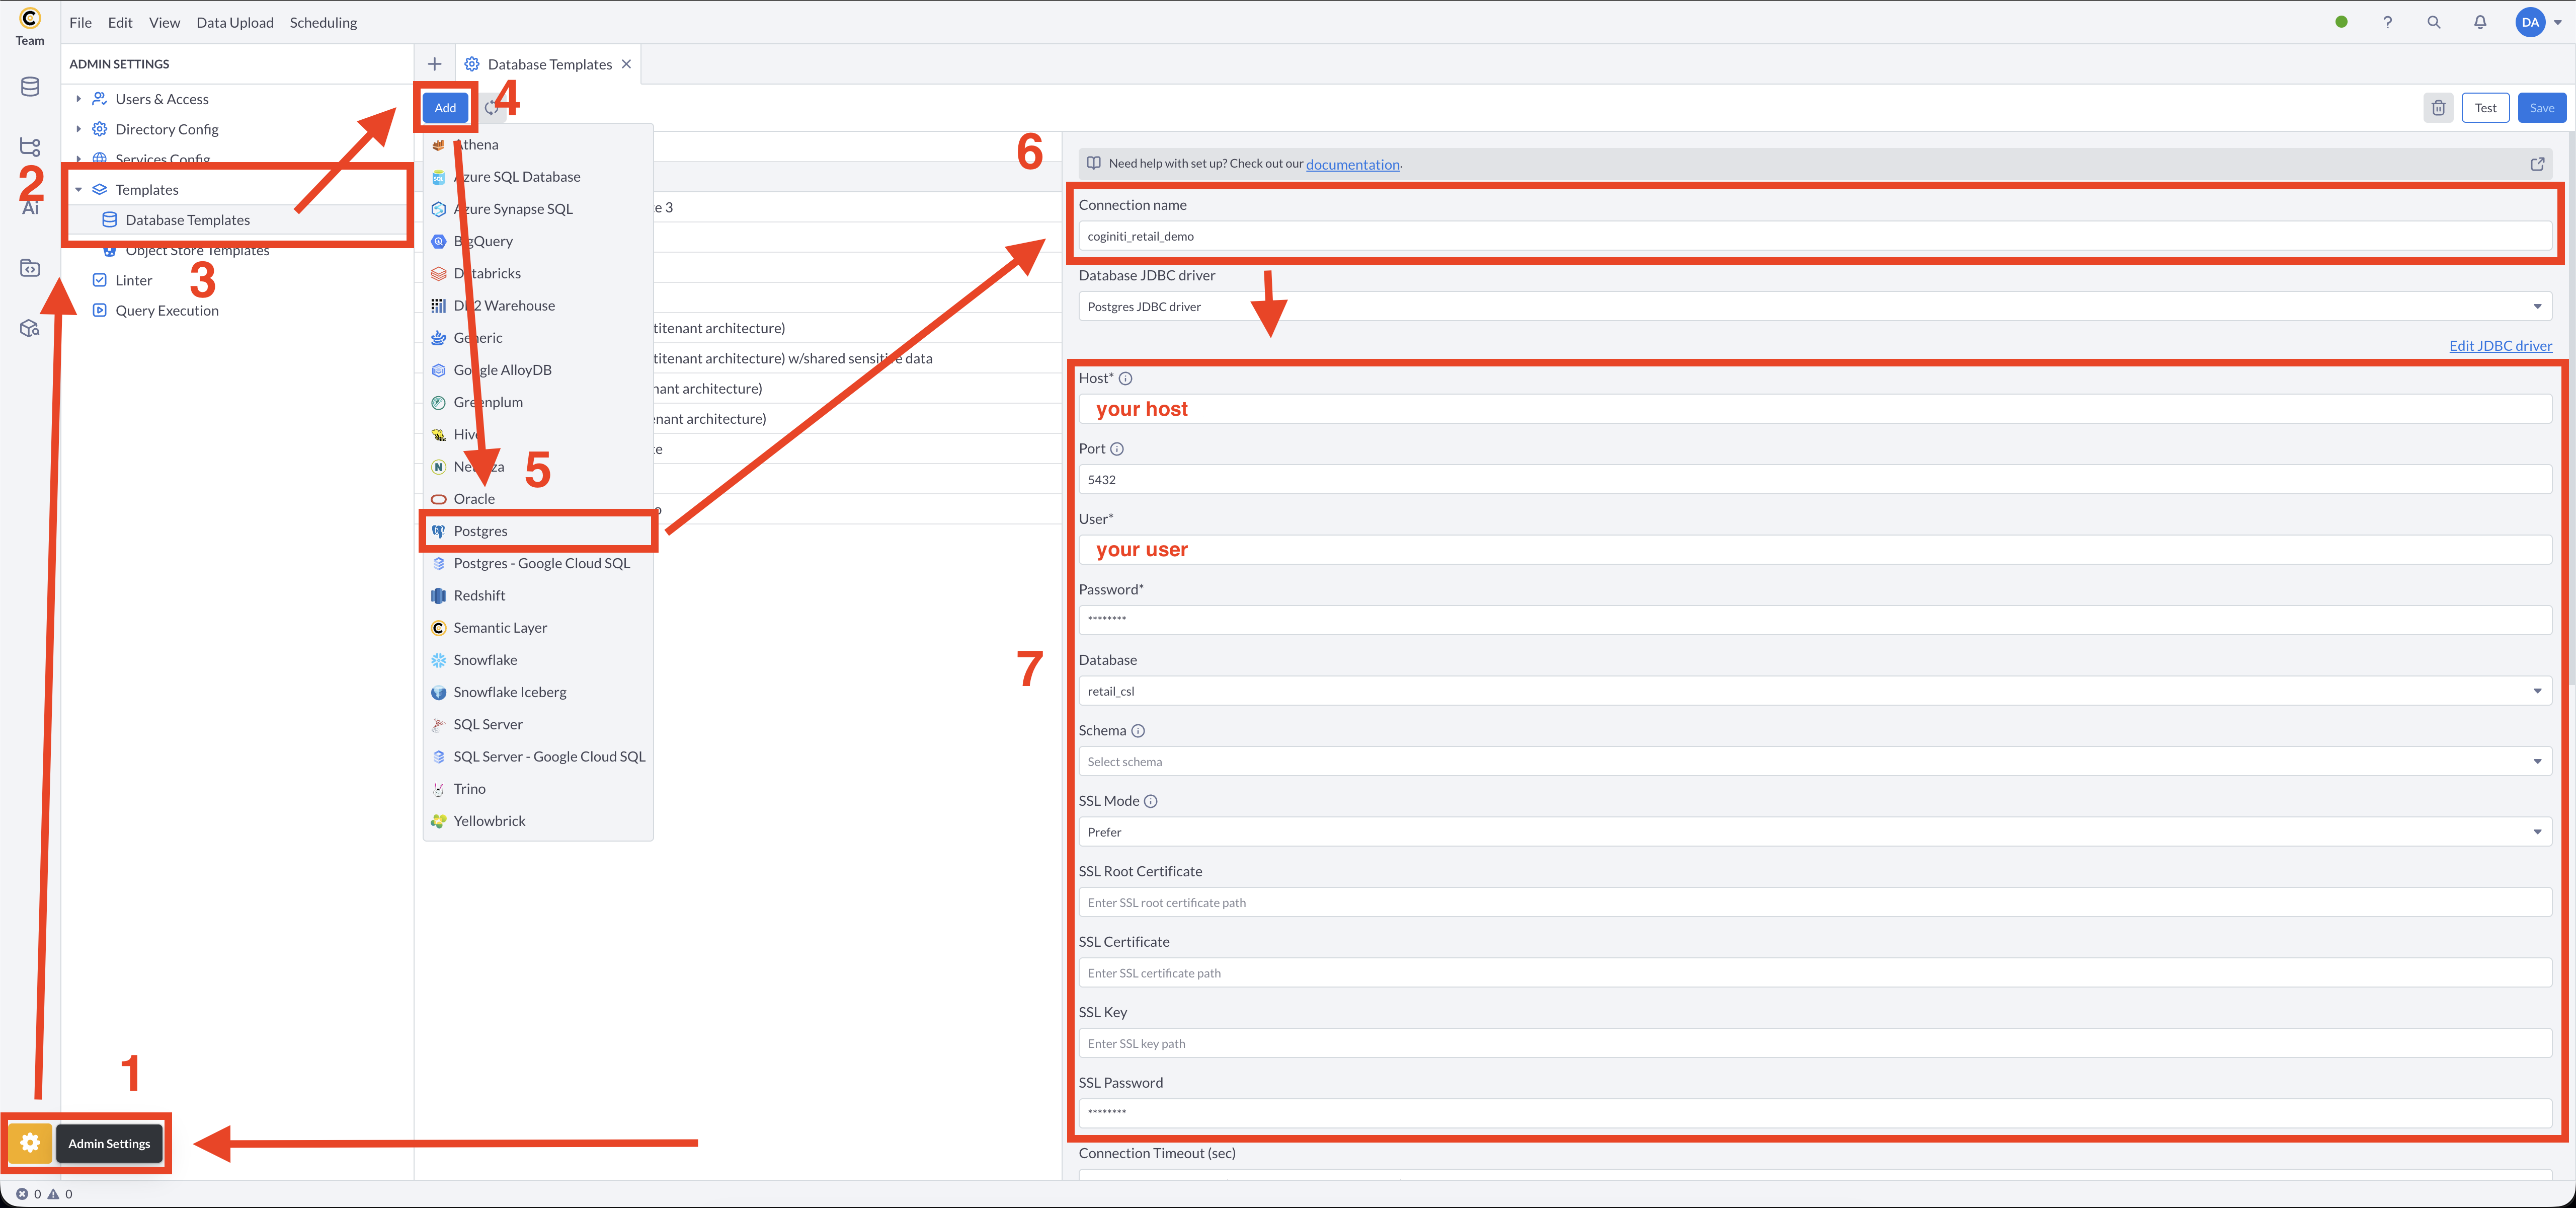
Task: Open the search catalog sidebar icon
Action: tap(30, 328)
